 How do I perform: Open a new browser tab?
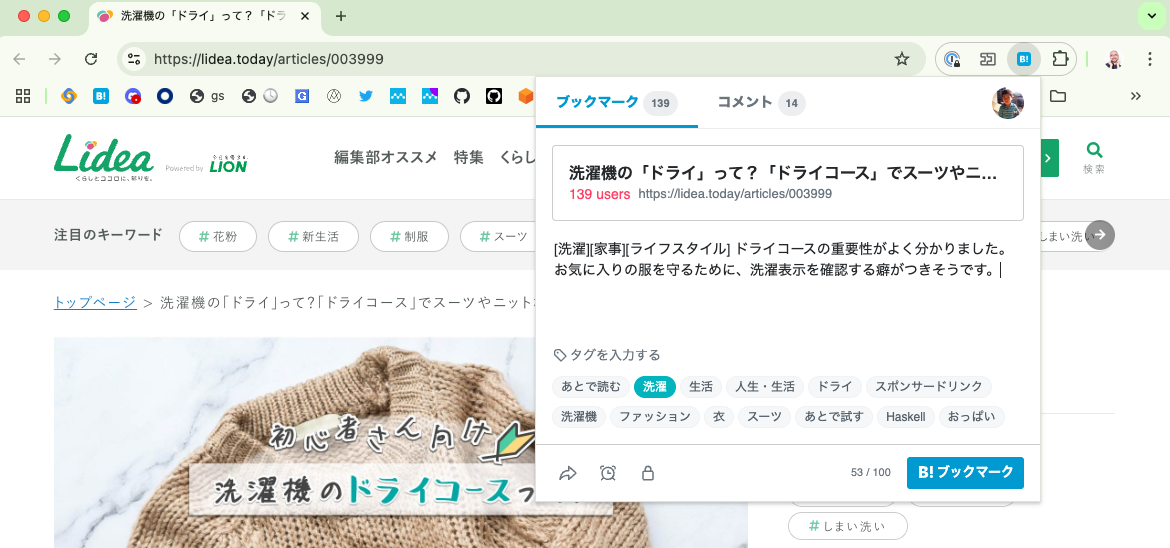point(341,16)
